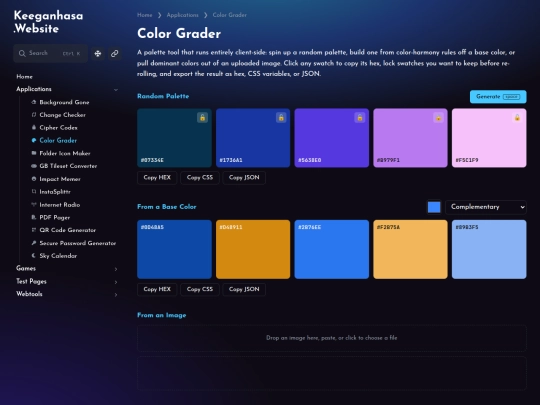Click the Cipher Codex sidebar icon

pyautogui.click(x=34, y=127)
